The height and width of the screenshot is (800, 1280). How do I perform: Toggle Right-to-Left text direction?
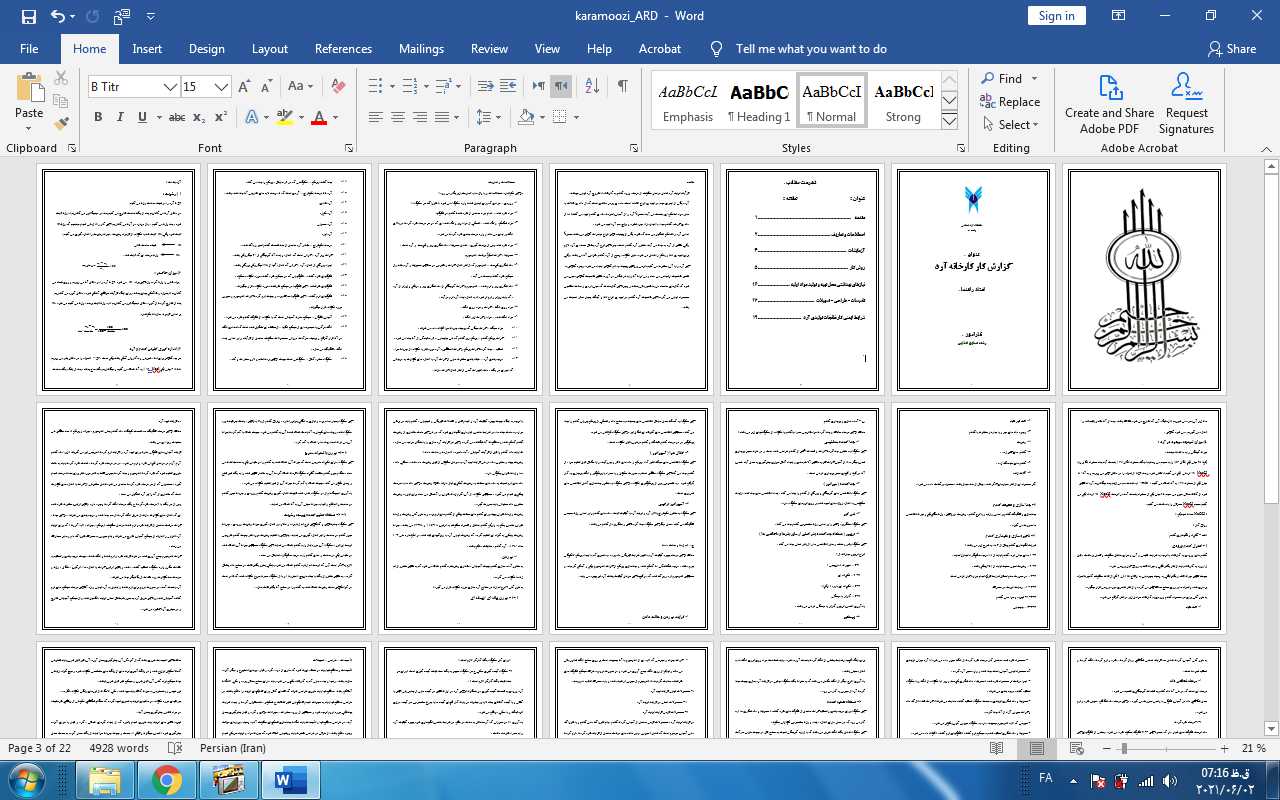tap(561, 87)
